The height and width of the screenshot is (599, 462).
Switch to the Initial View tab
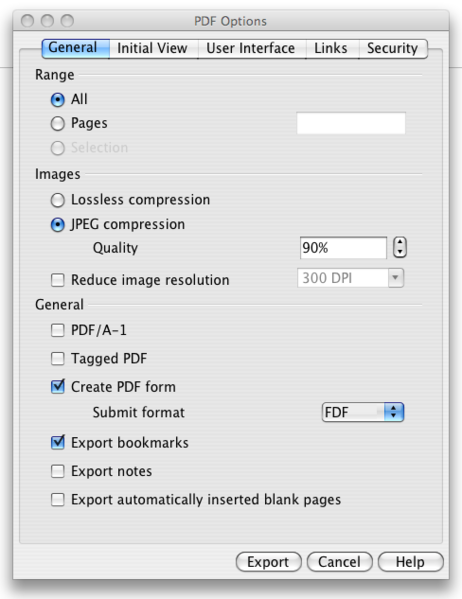153,49
